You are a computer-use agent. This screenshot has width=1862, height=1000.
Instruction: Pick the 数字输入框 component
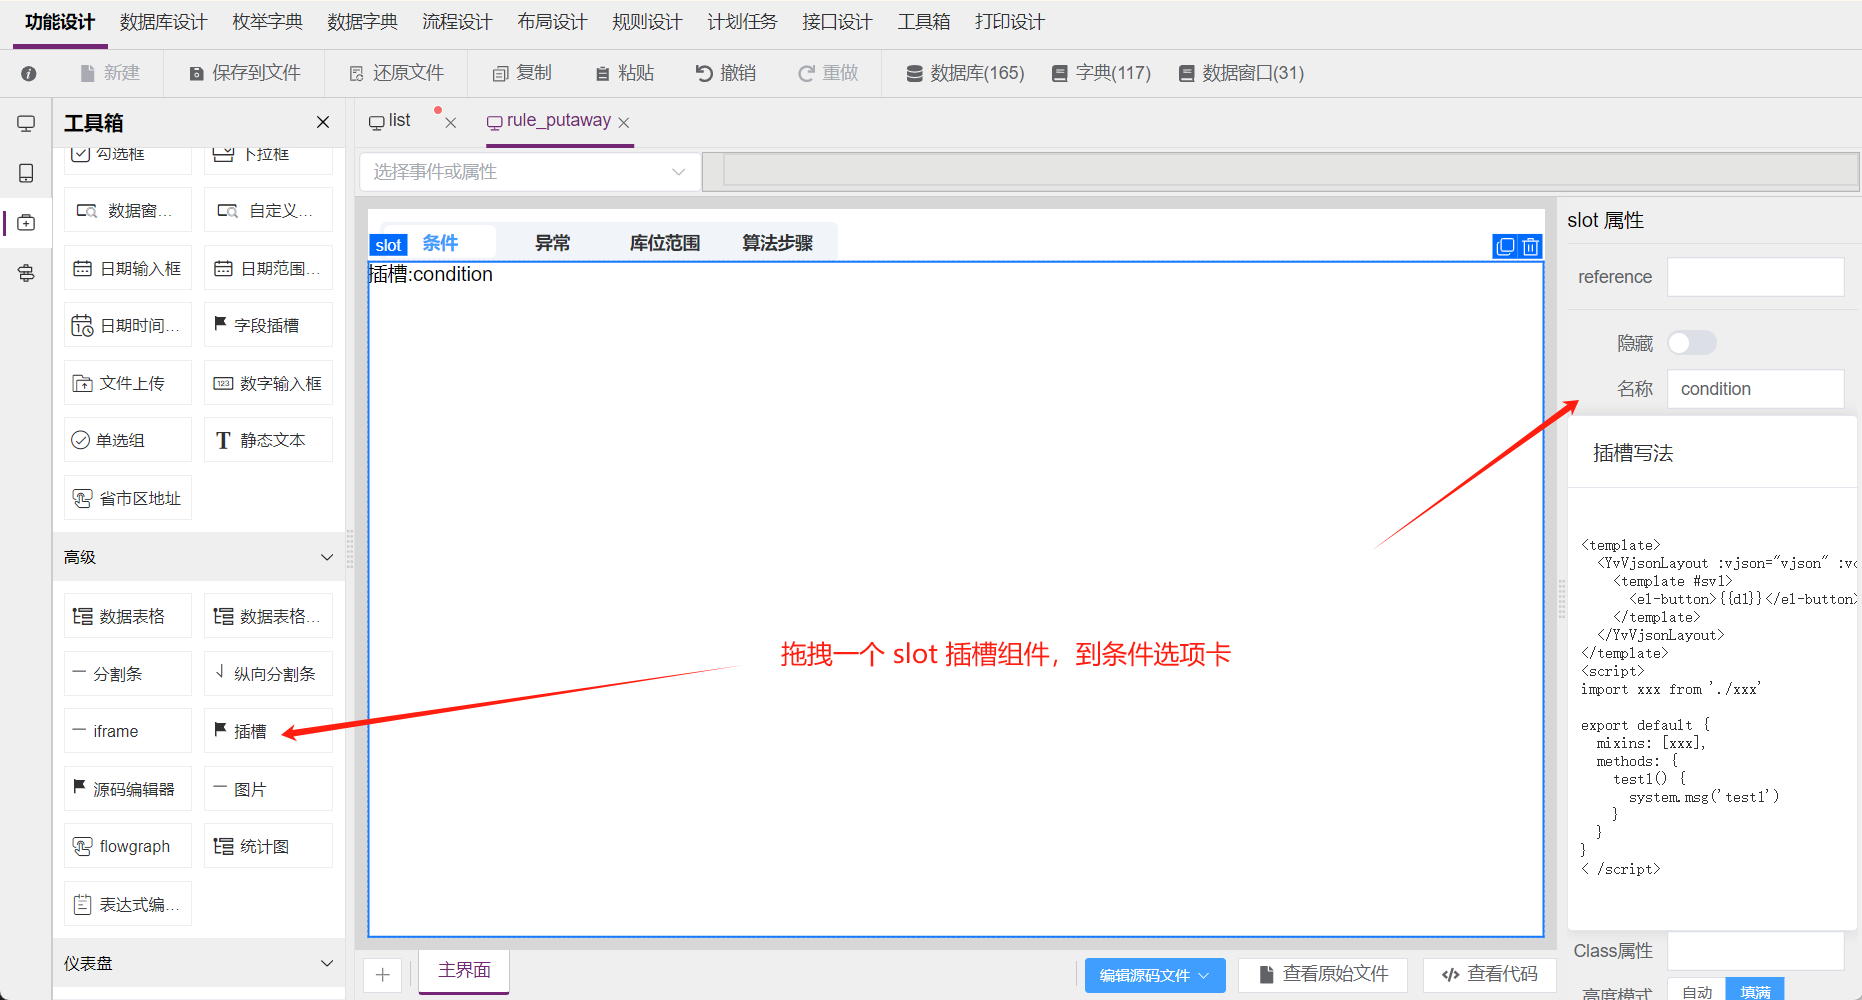pyautogui.click(x=268, y=383)
